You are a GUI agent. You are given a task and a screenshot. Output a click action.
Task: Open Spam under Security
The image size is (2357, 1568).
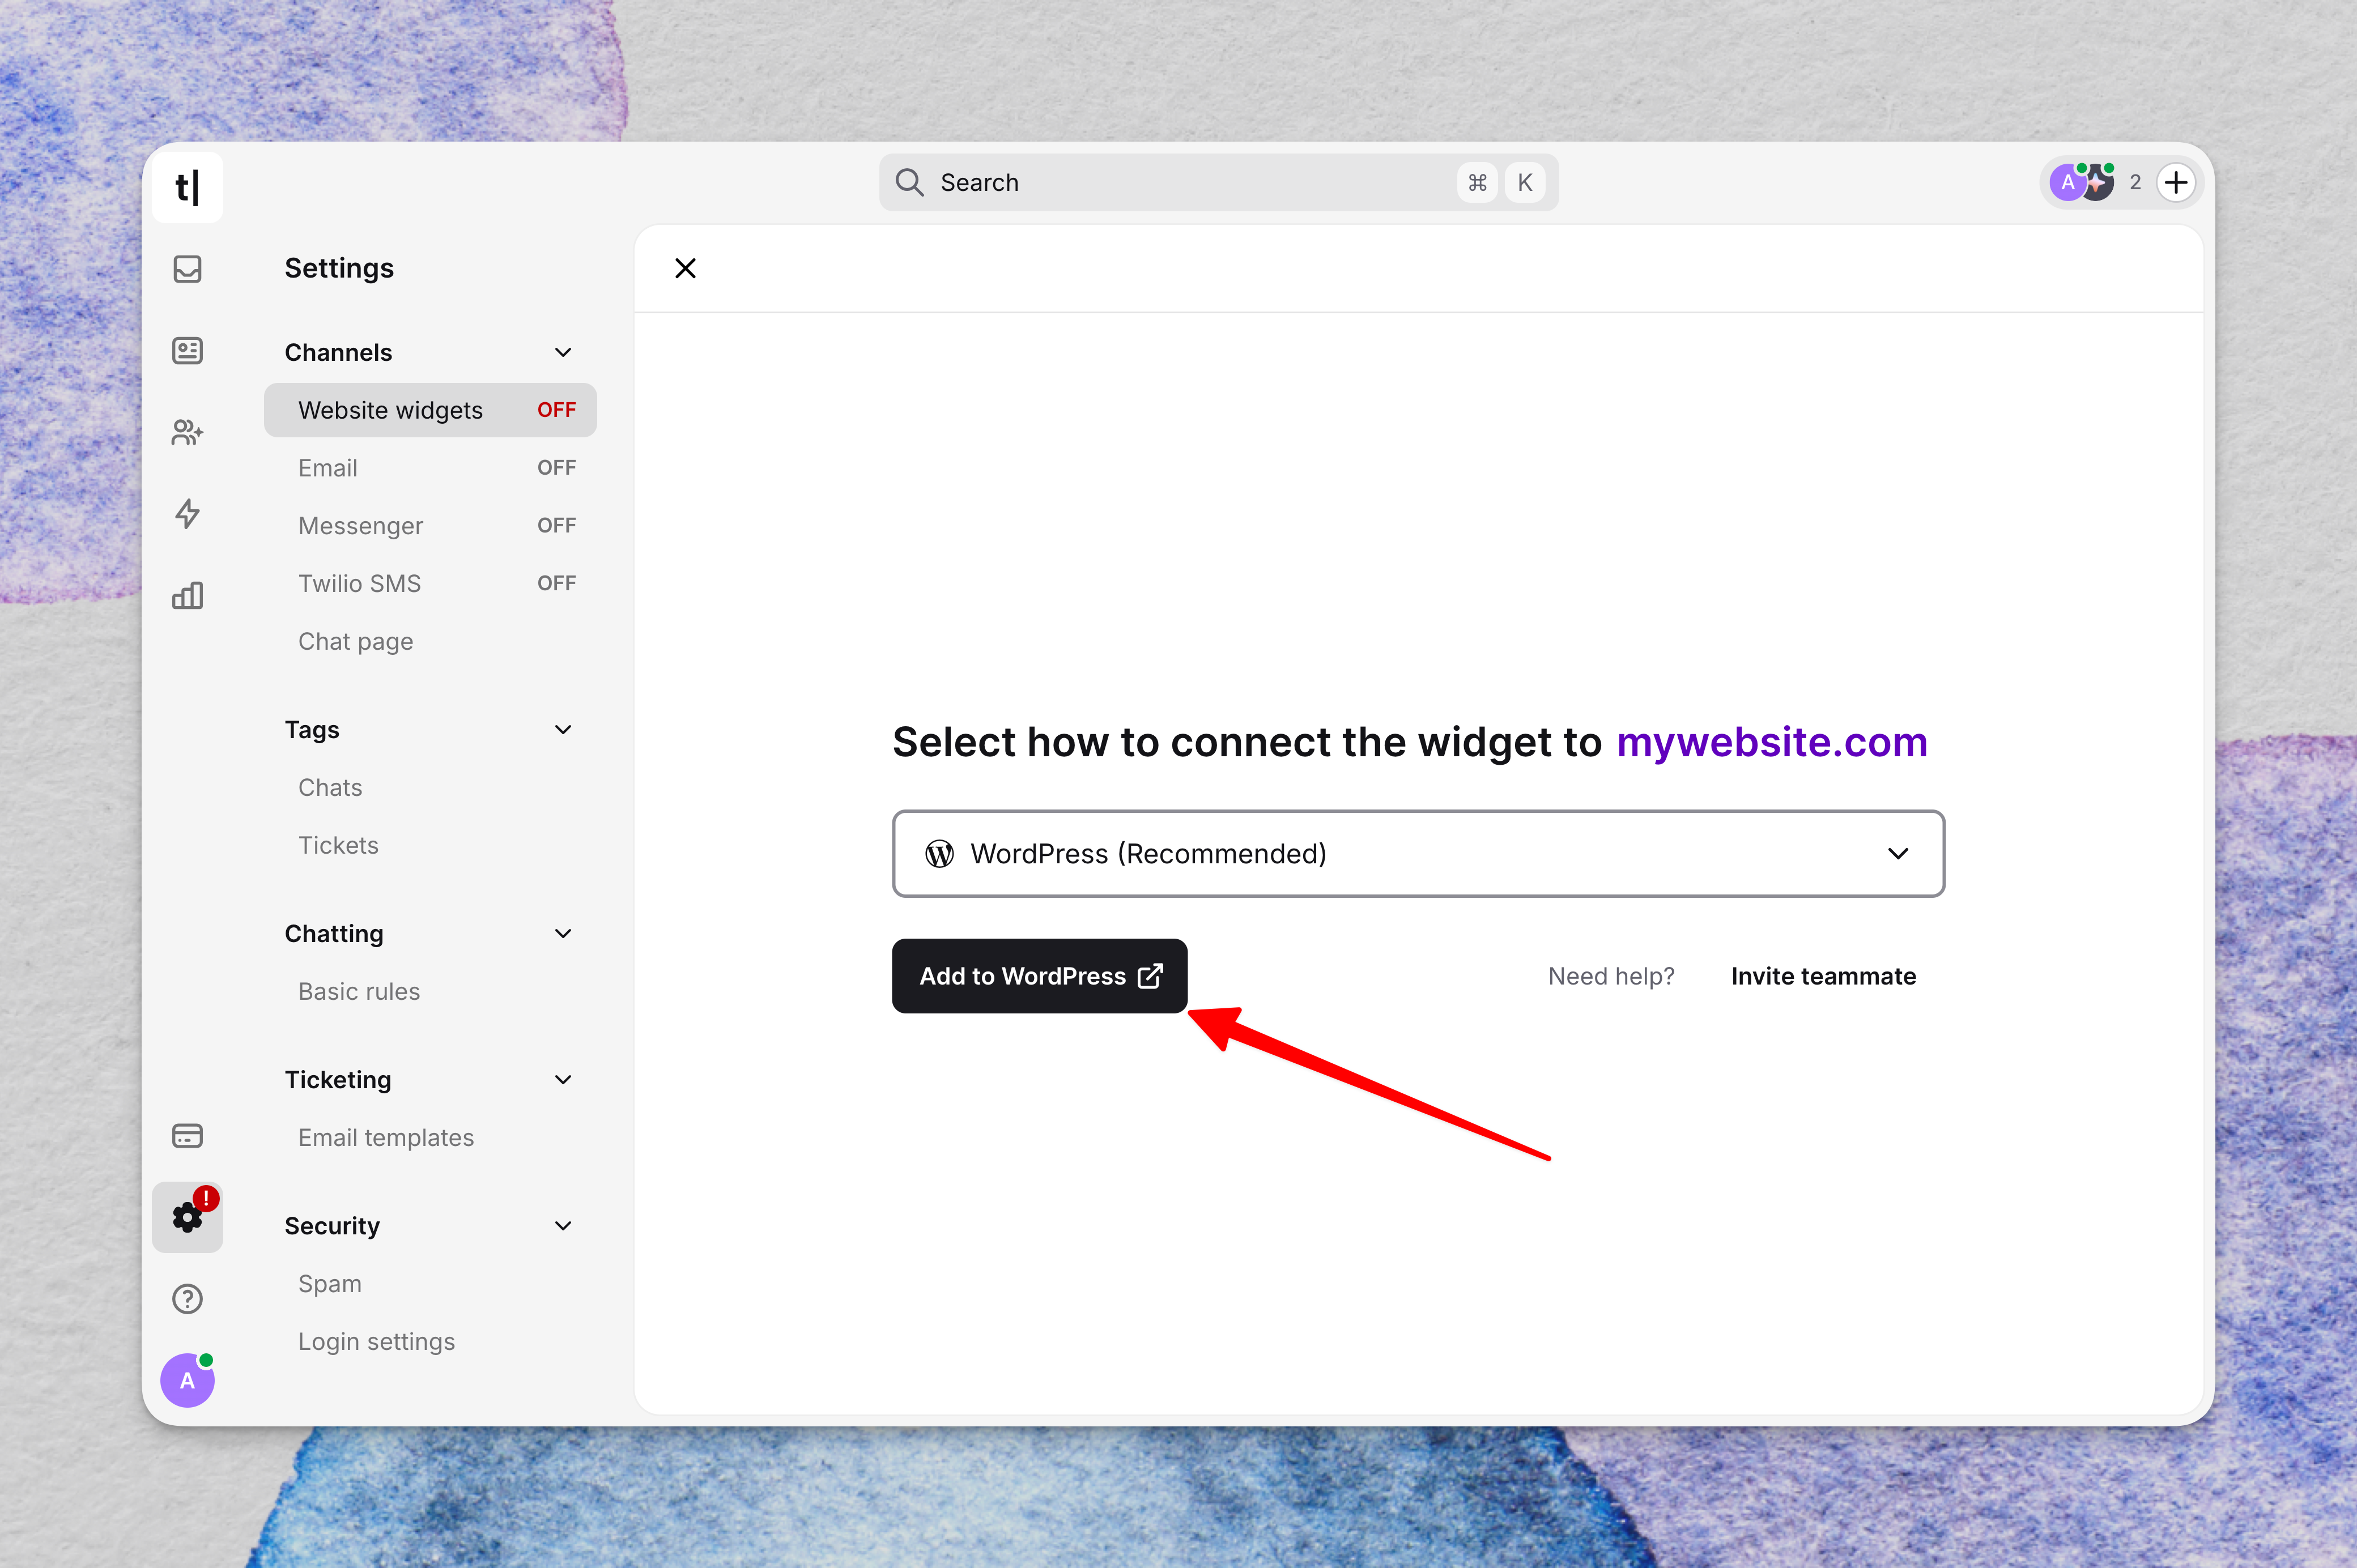point(430,1284)
